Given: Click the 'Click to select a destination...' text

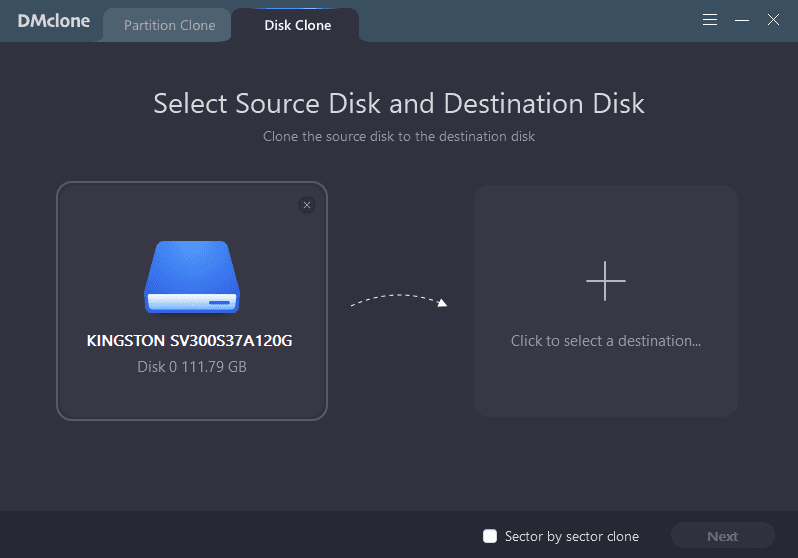Looking at the screenshot, I should tap(605, 341).
